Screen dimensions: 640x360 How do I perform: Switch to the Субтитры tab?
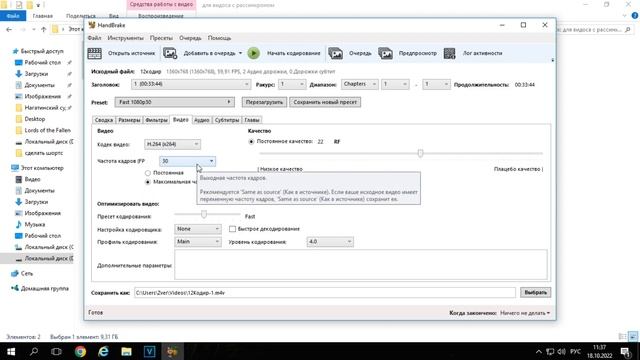coord(227,120)
